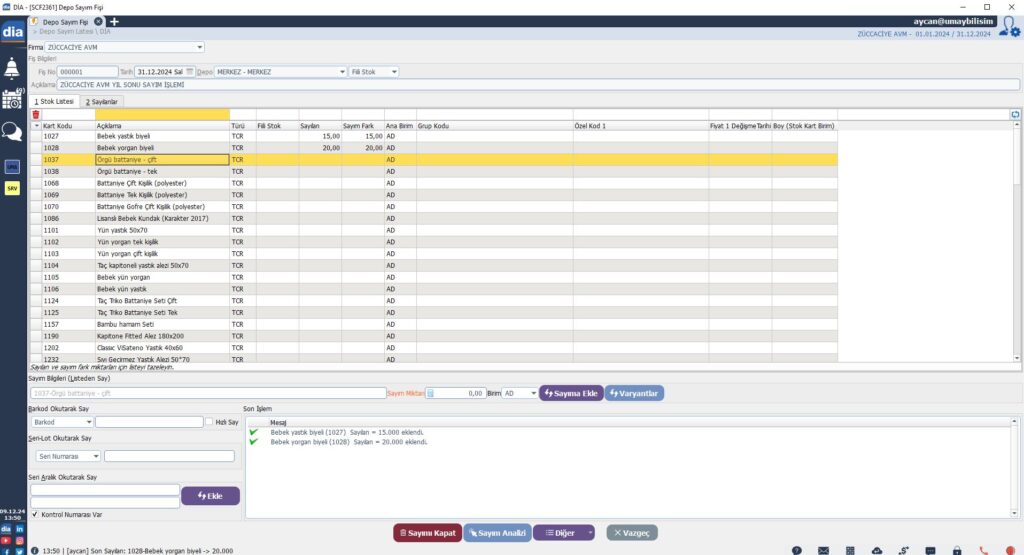The image size is (1024, 555).
Task: Click the Açıklama description input field
Action: 538,84
